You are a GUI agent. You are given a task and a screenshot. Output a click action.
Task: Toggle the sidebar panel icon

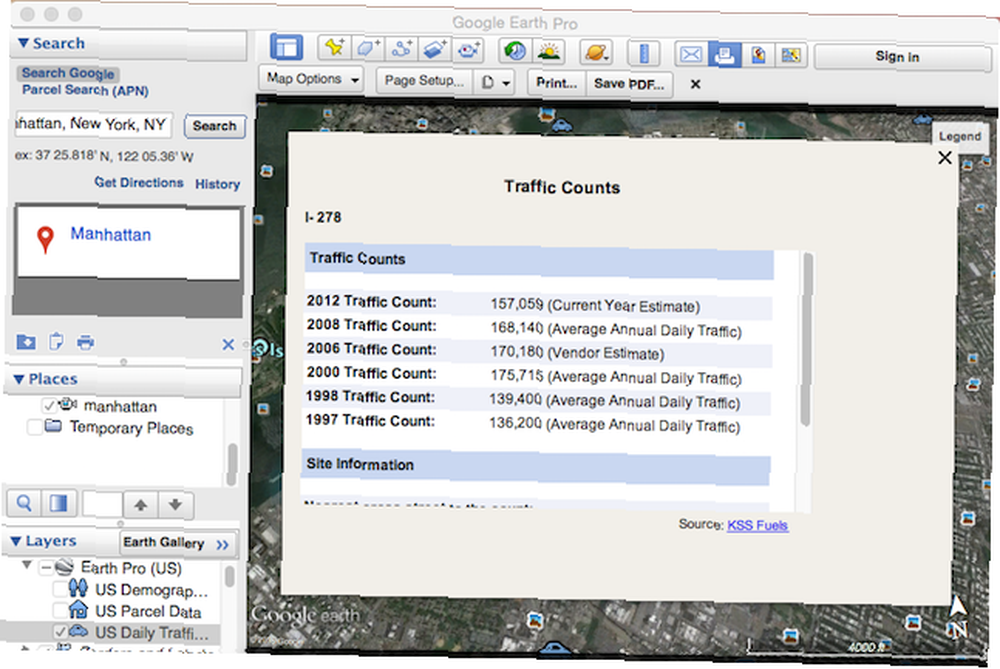click(x=286, y=48)
